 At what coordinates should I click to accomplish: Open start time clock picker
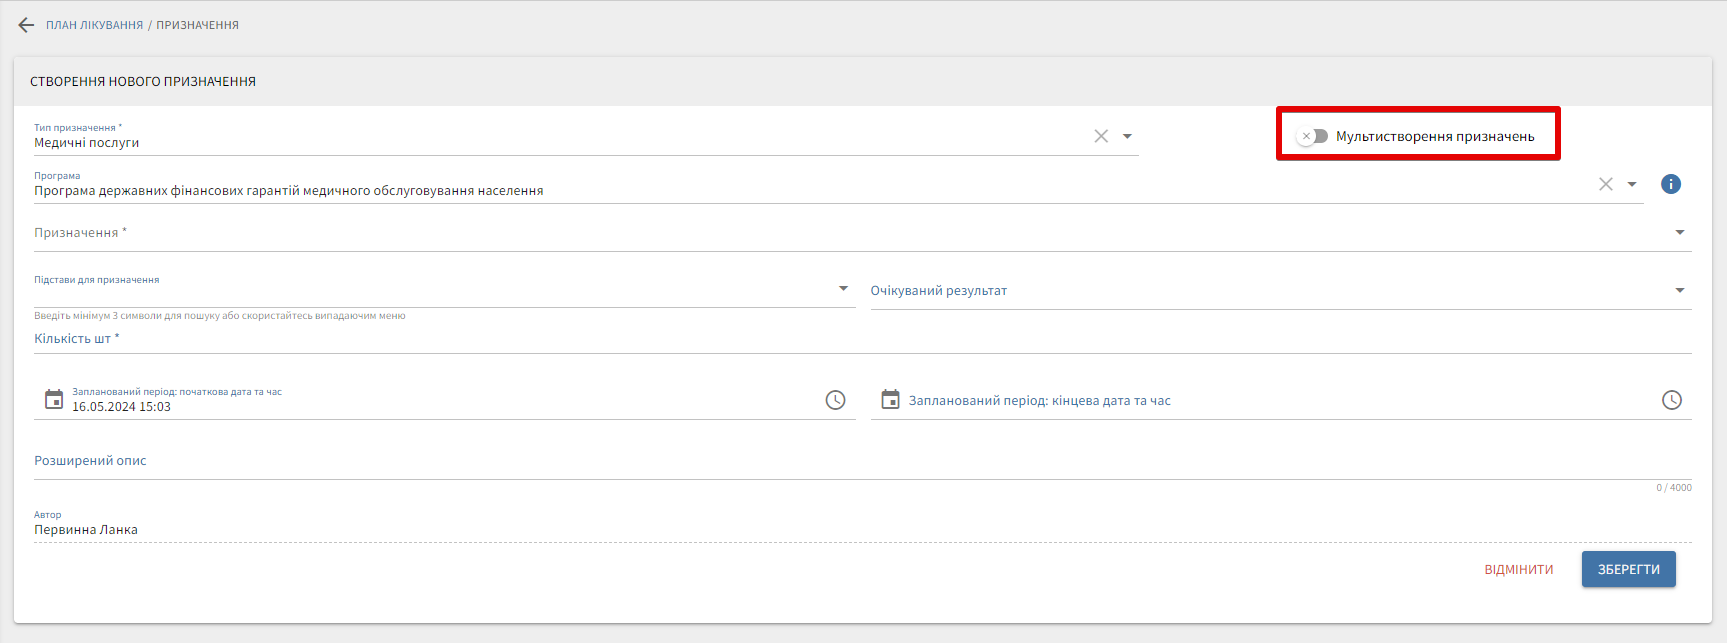tap(835, 400)
